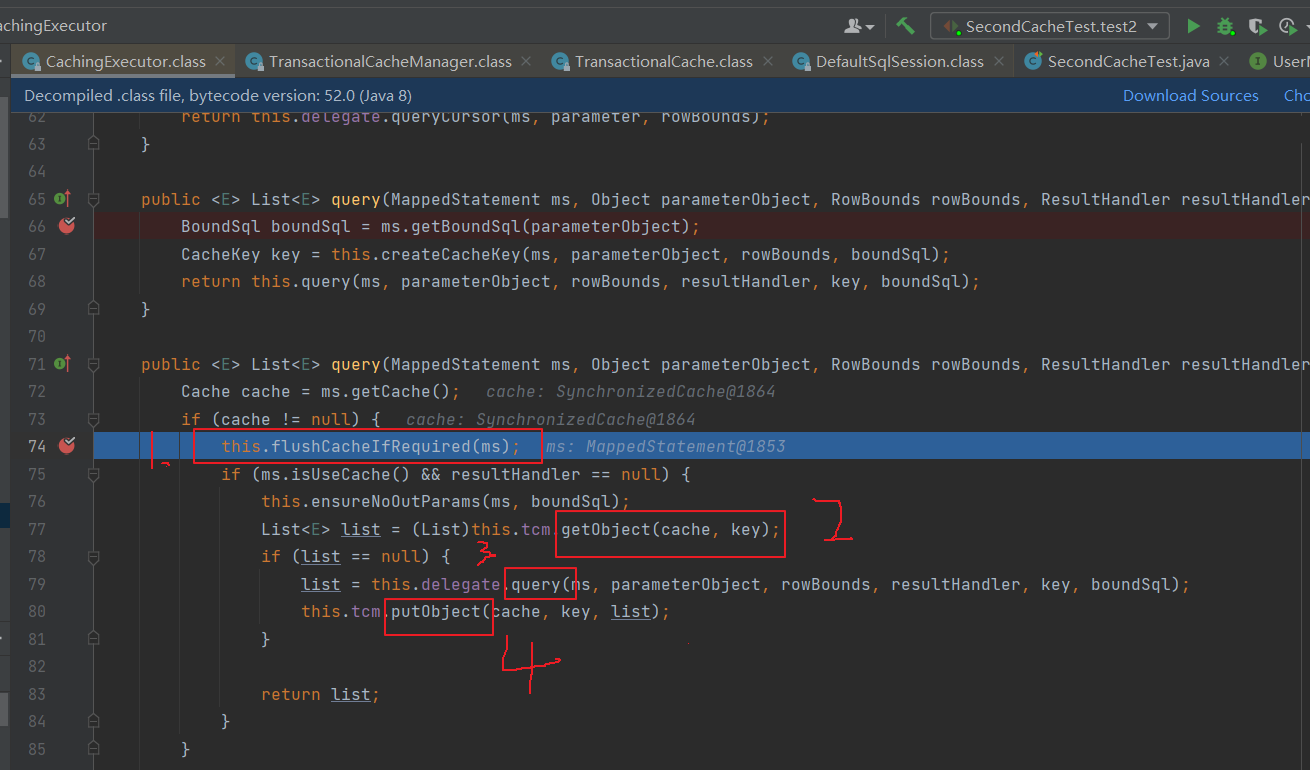Switch to the TransactionalCache.class tab
Screen dimensions: 1310x770
pyautogui.click(x=663, y=61)
